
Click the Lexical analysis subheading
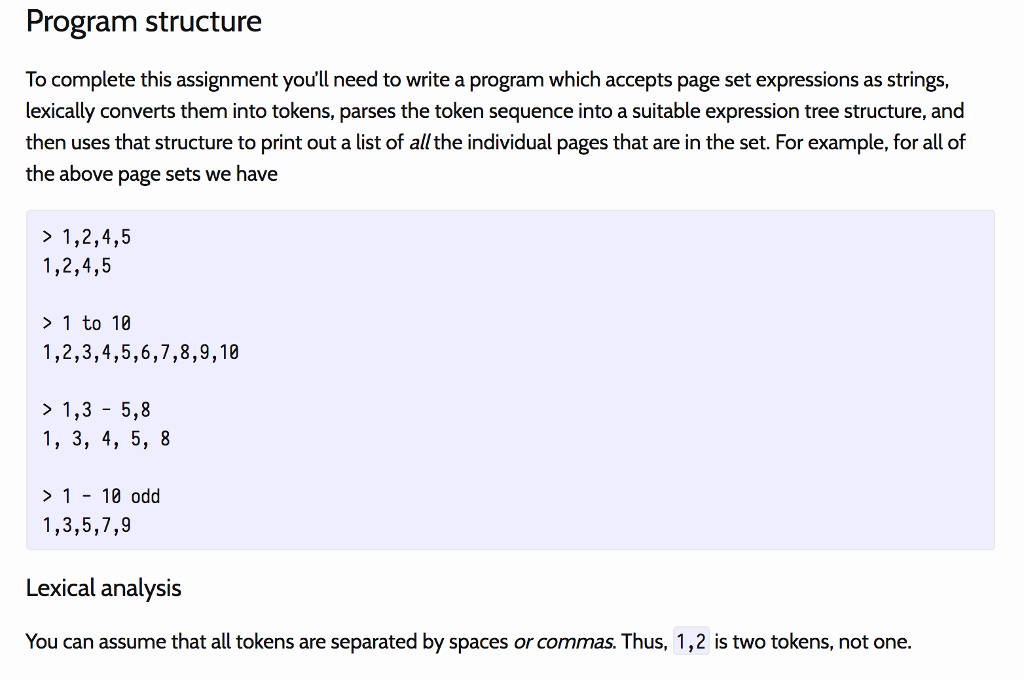pos(103,588)
